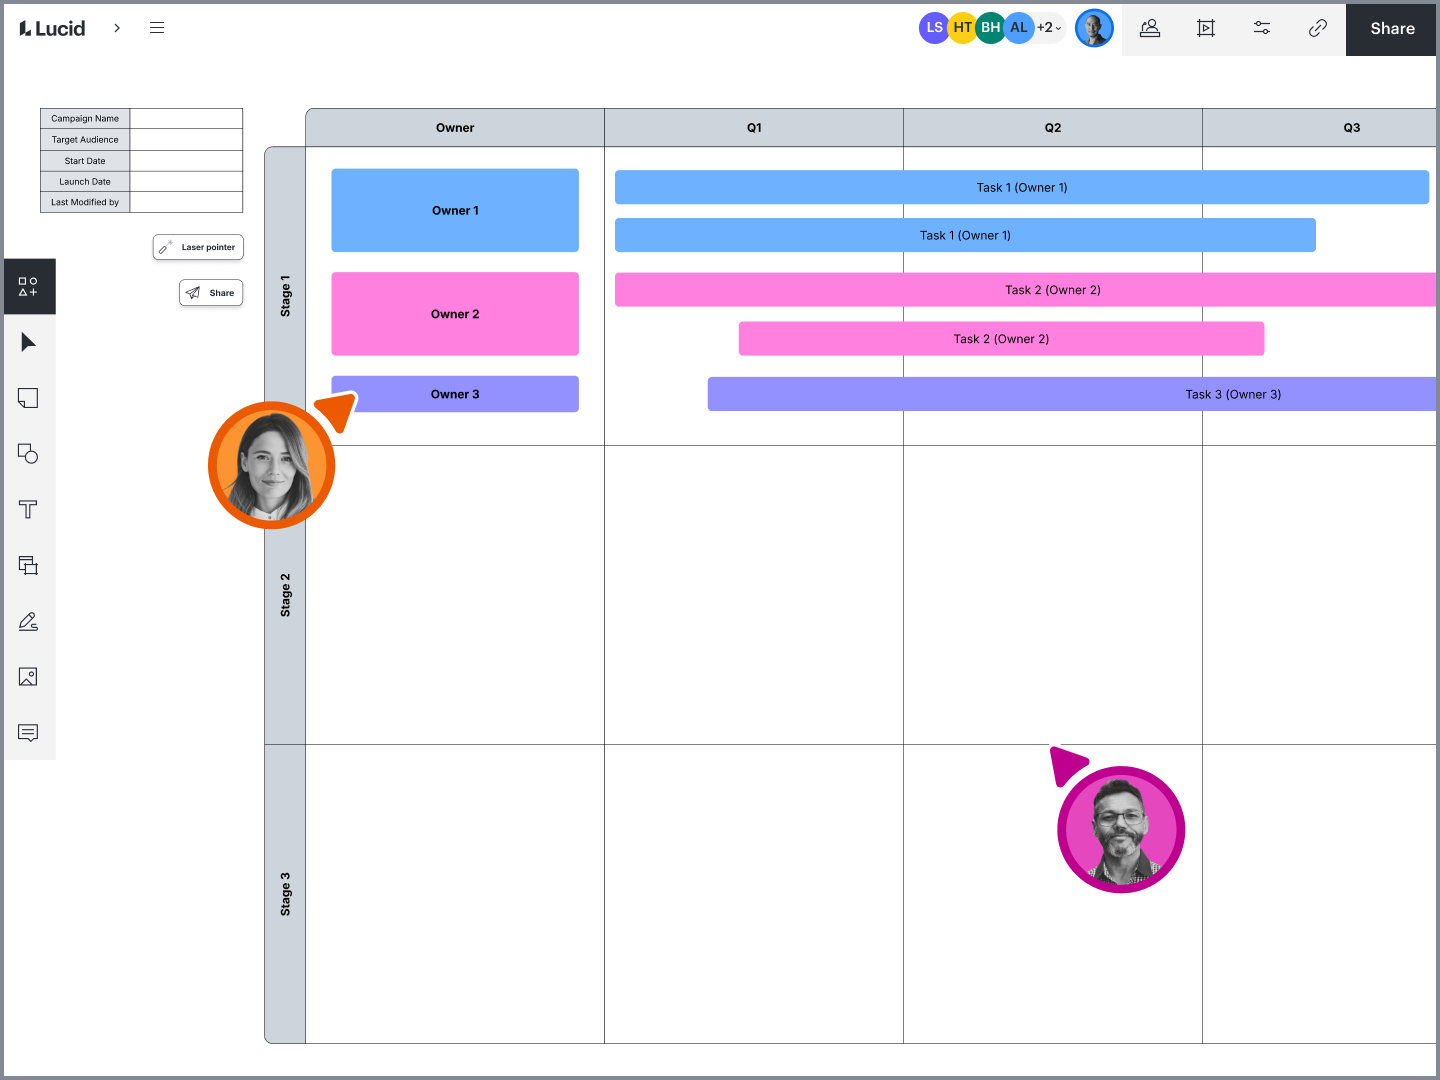Click the Start Date label cell
The image size is (1440, 1080).
[85, 161]
